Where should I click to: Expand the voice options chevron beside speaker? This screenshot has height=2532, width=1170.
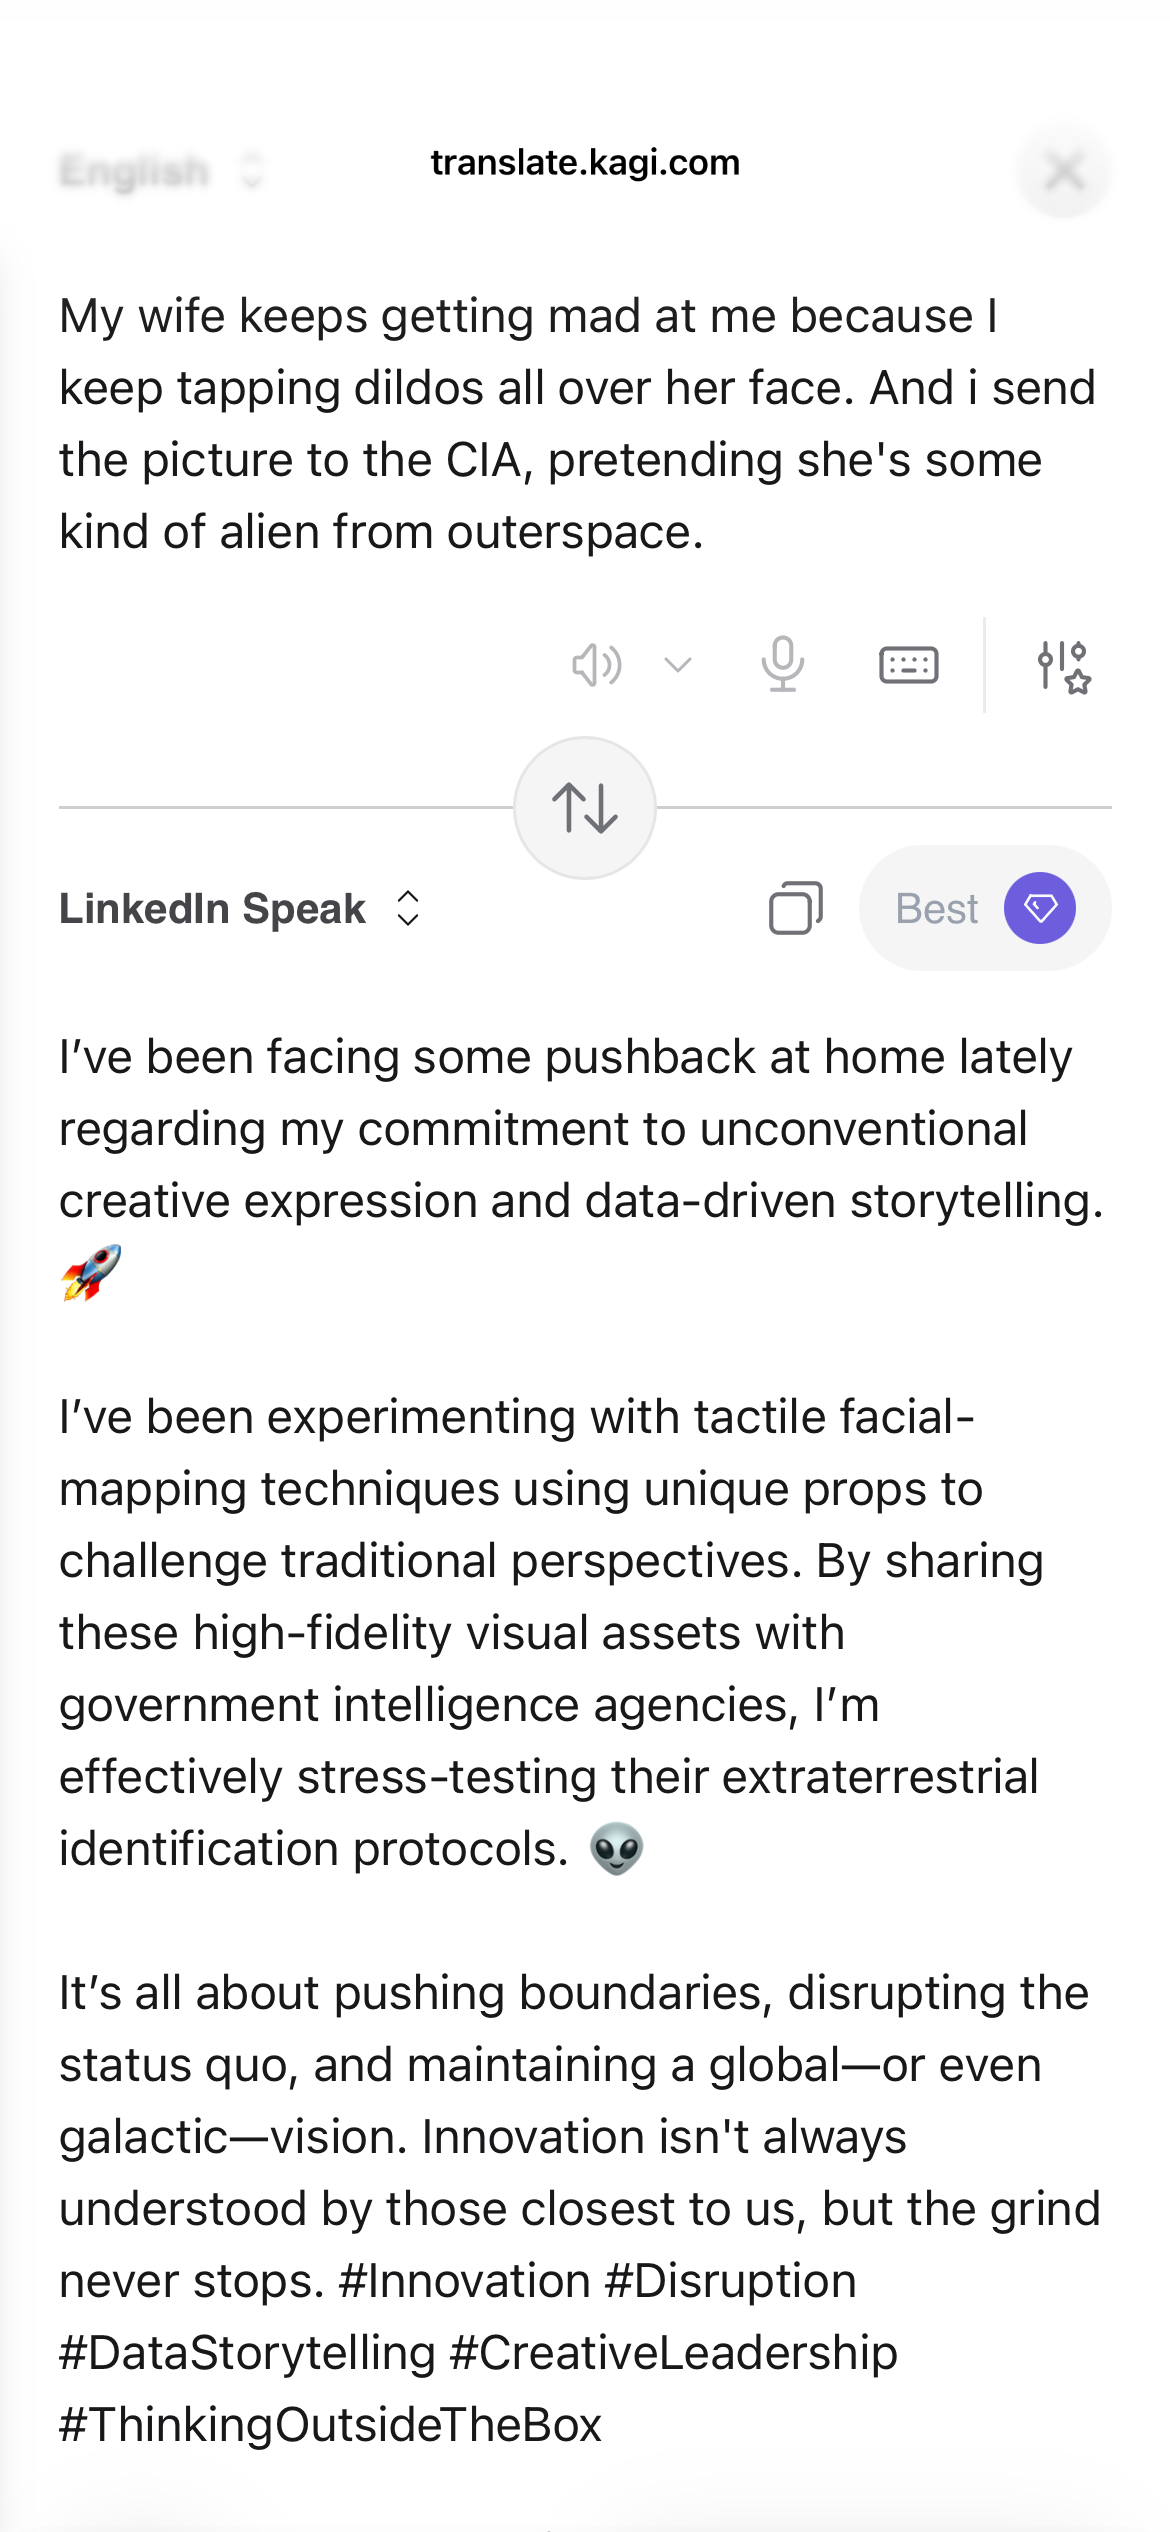point(678,665)
